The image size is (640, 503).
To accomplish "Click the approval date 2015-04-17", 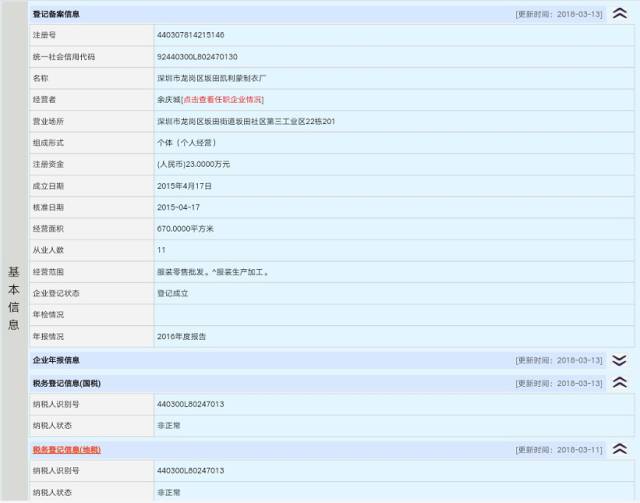I will pyautogui.click(x=178, y=207).
